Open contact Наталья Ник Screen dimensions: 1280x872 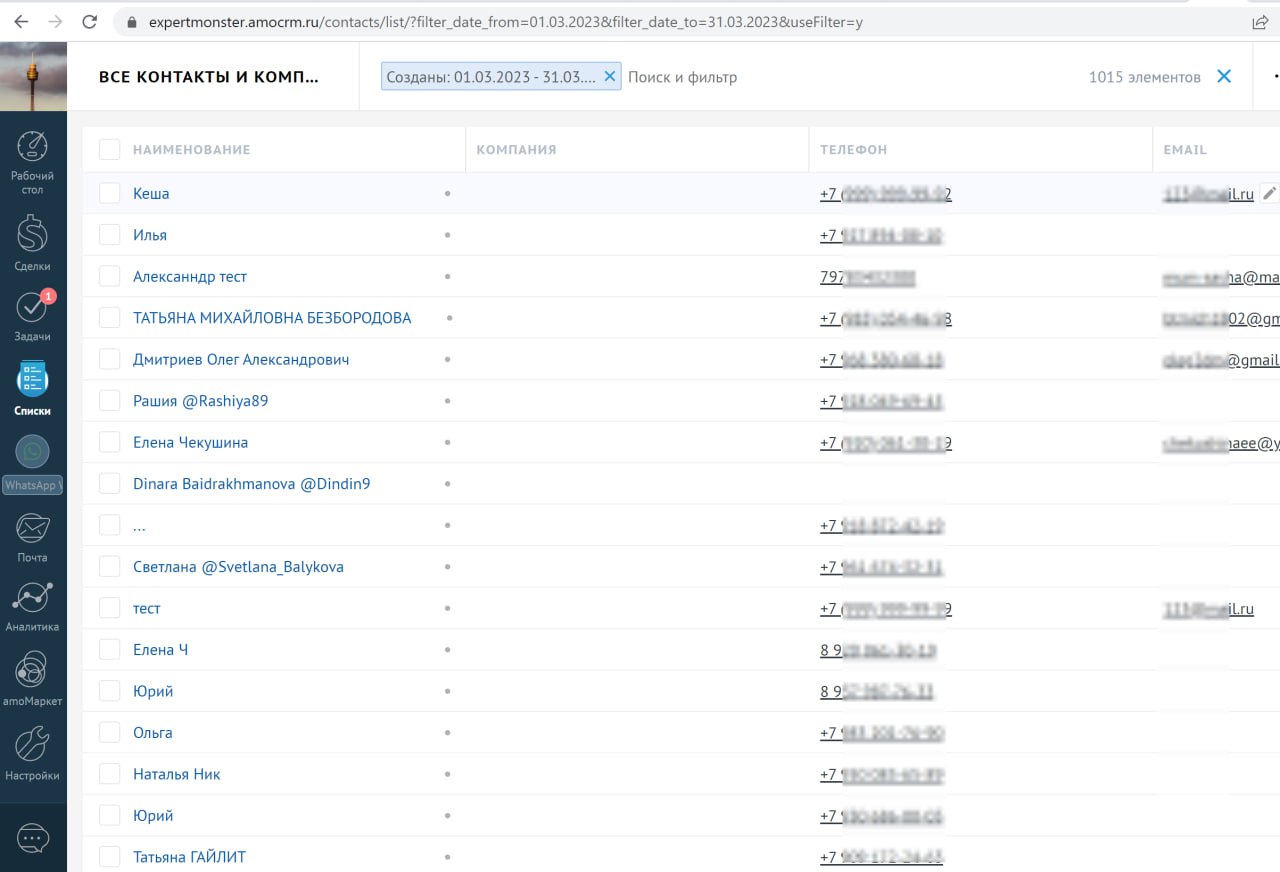coord(177,774)
